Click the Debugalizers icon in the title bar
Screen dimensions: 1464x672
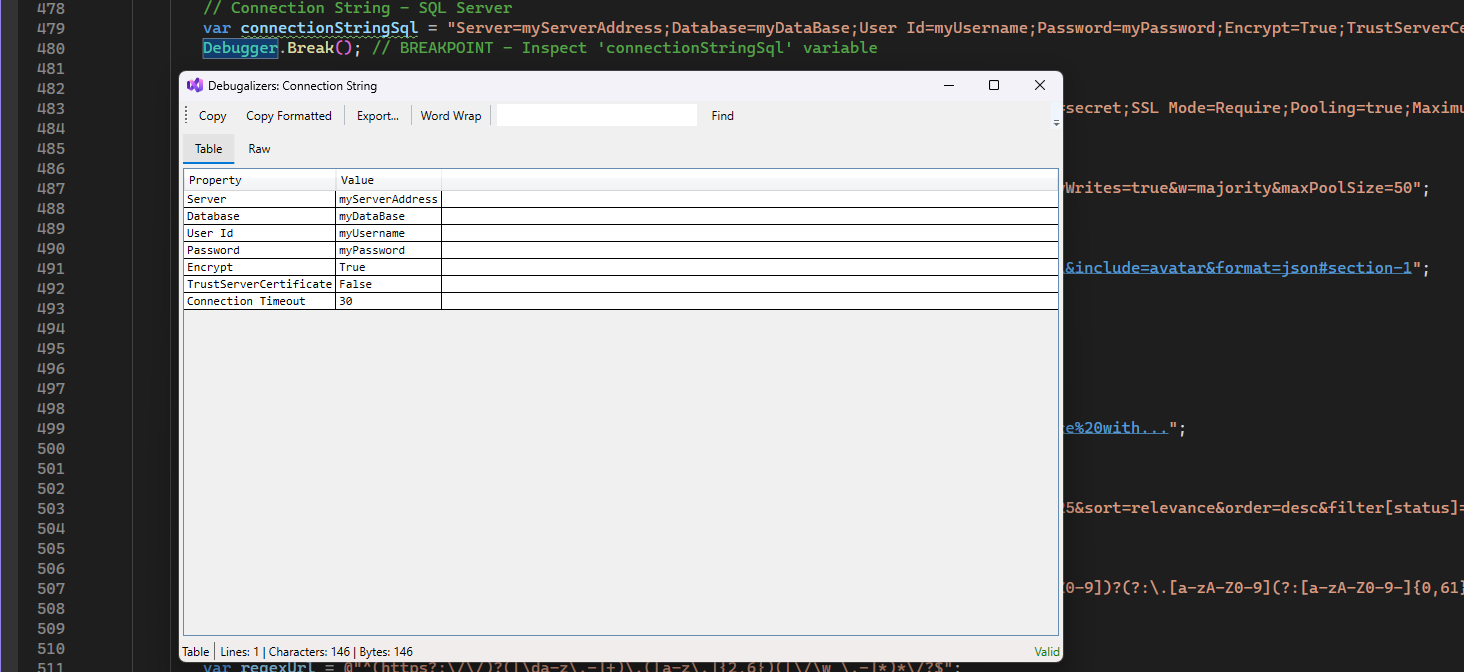(194, 85)
